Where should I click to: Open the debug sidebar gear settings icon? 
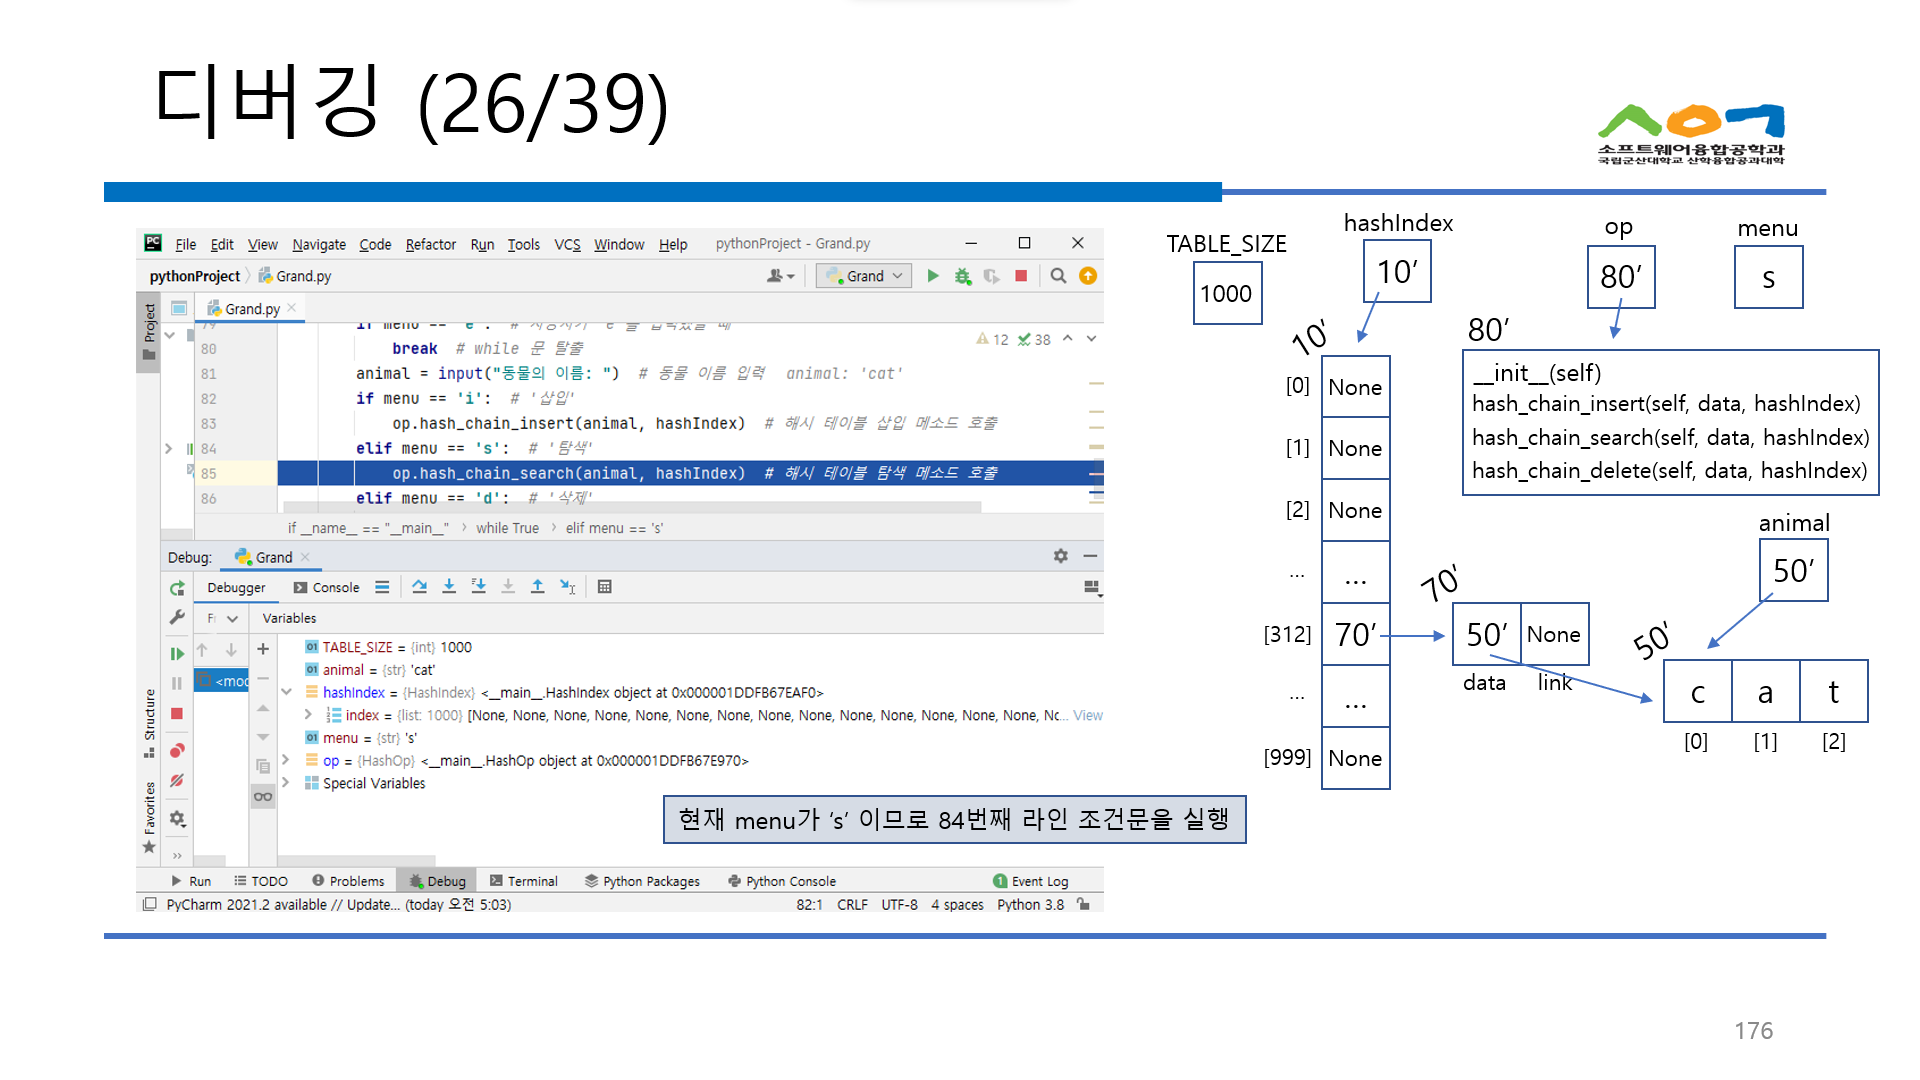177,818
